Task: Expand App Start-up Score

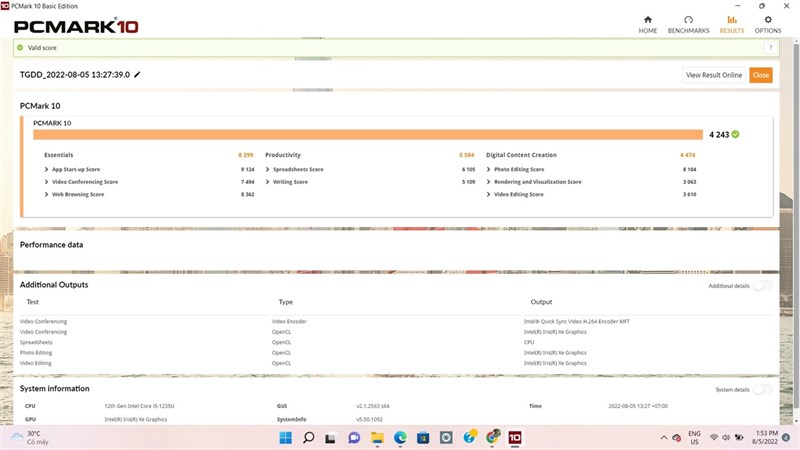Action: tap(46, 169)
